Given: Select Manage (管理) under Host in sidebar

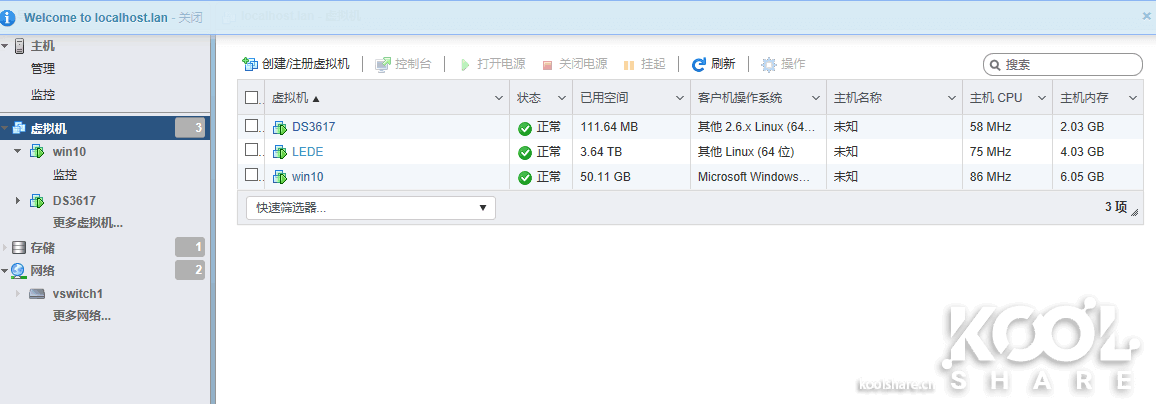Looking at the screenshot, I should coord(43,69).
